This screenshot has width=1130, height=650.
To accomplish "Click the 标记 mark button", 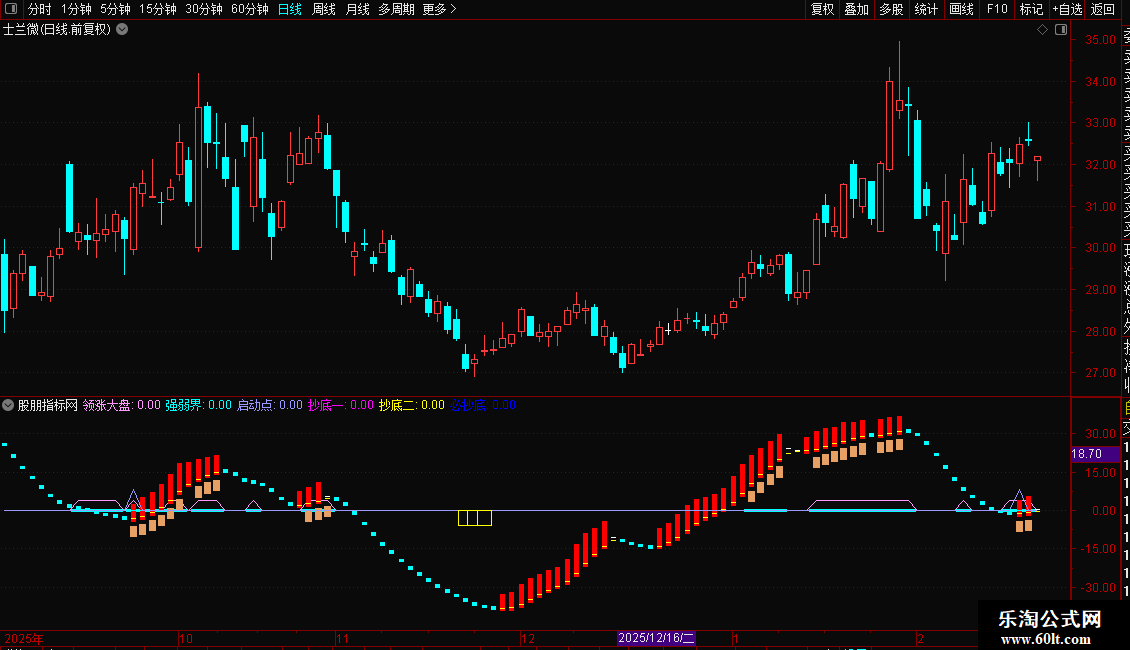I will [1031, 9].
